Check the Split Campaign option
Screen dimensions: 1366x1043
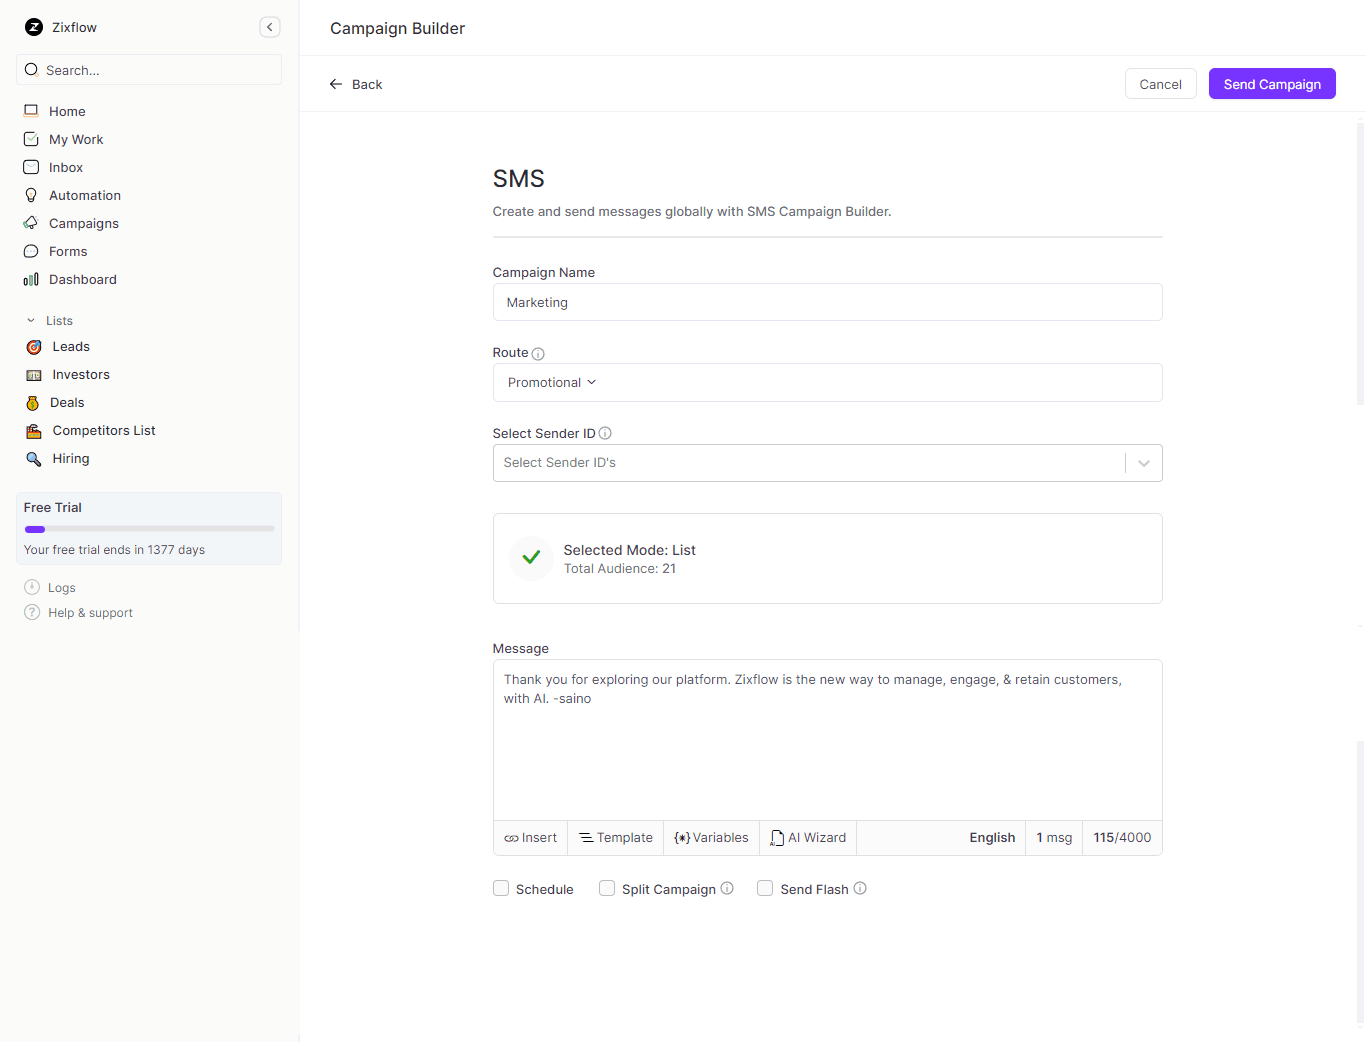coord(607,888)
